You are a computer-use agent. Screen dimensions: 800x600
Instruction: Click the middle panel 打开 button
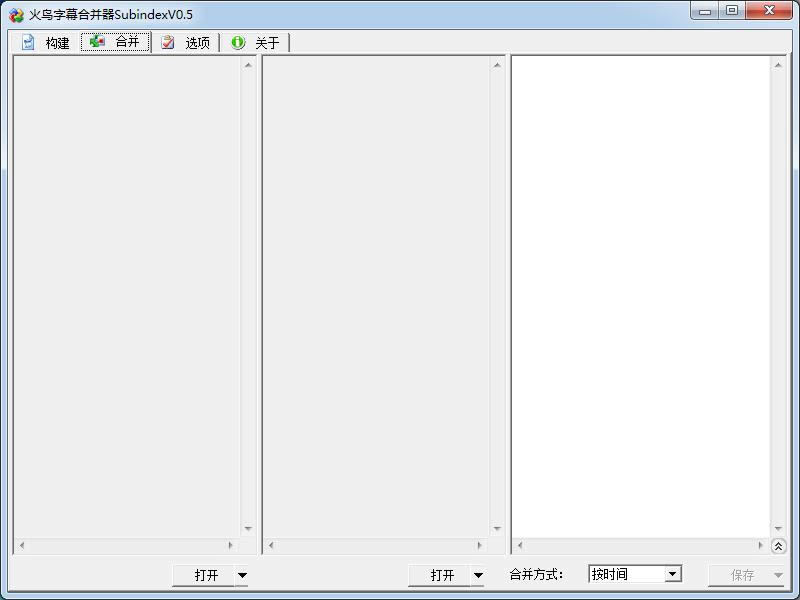(440, 575)
